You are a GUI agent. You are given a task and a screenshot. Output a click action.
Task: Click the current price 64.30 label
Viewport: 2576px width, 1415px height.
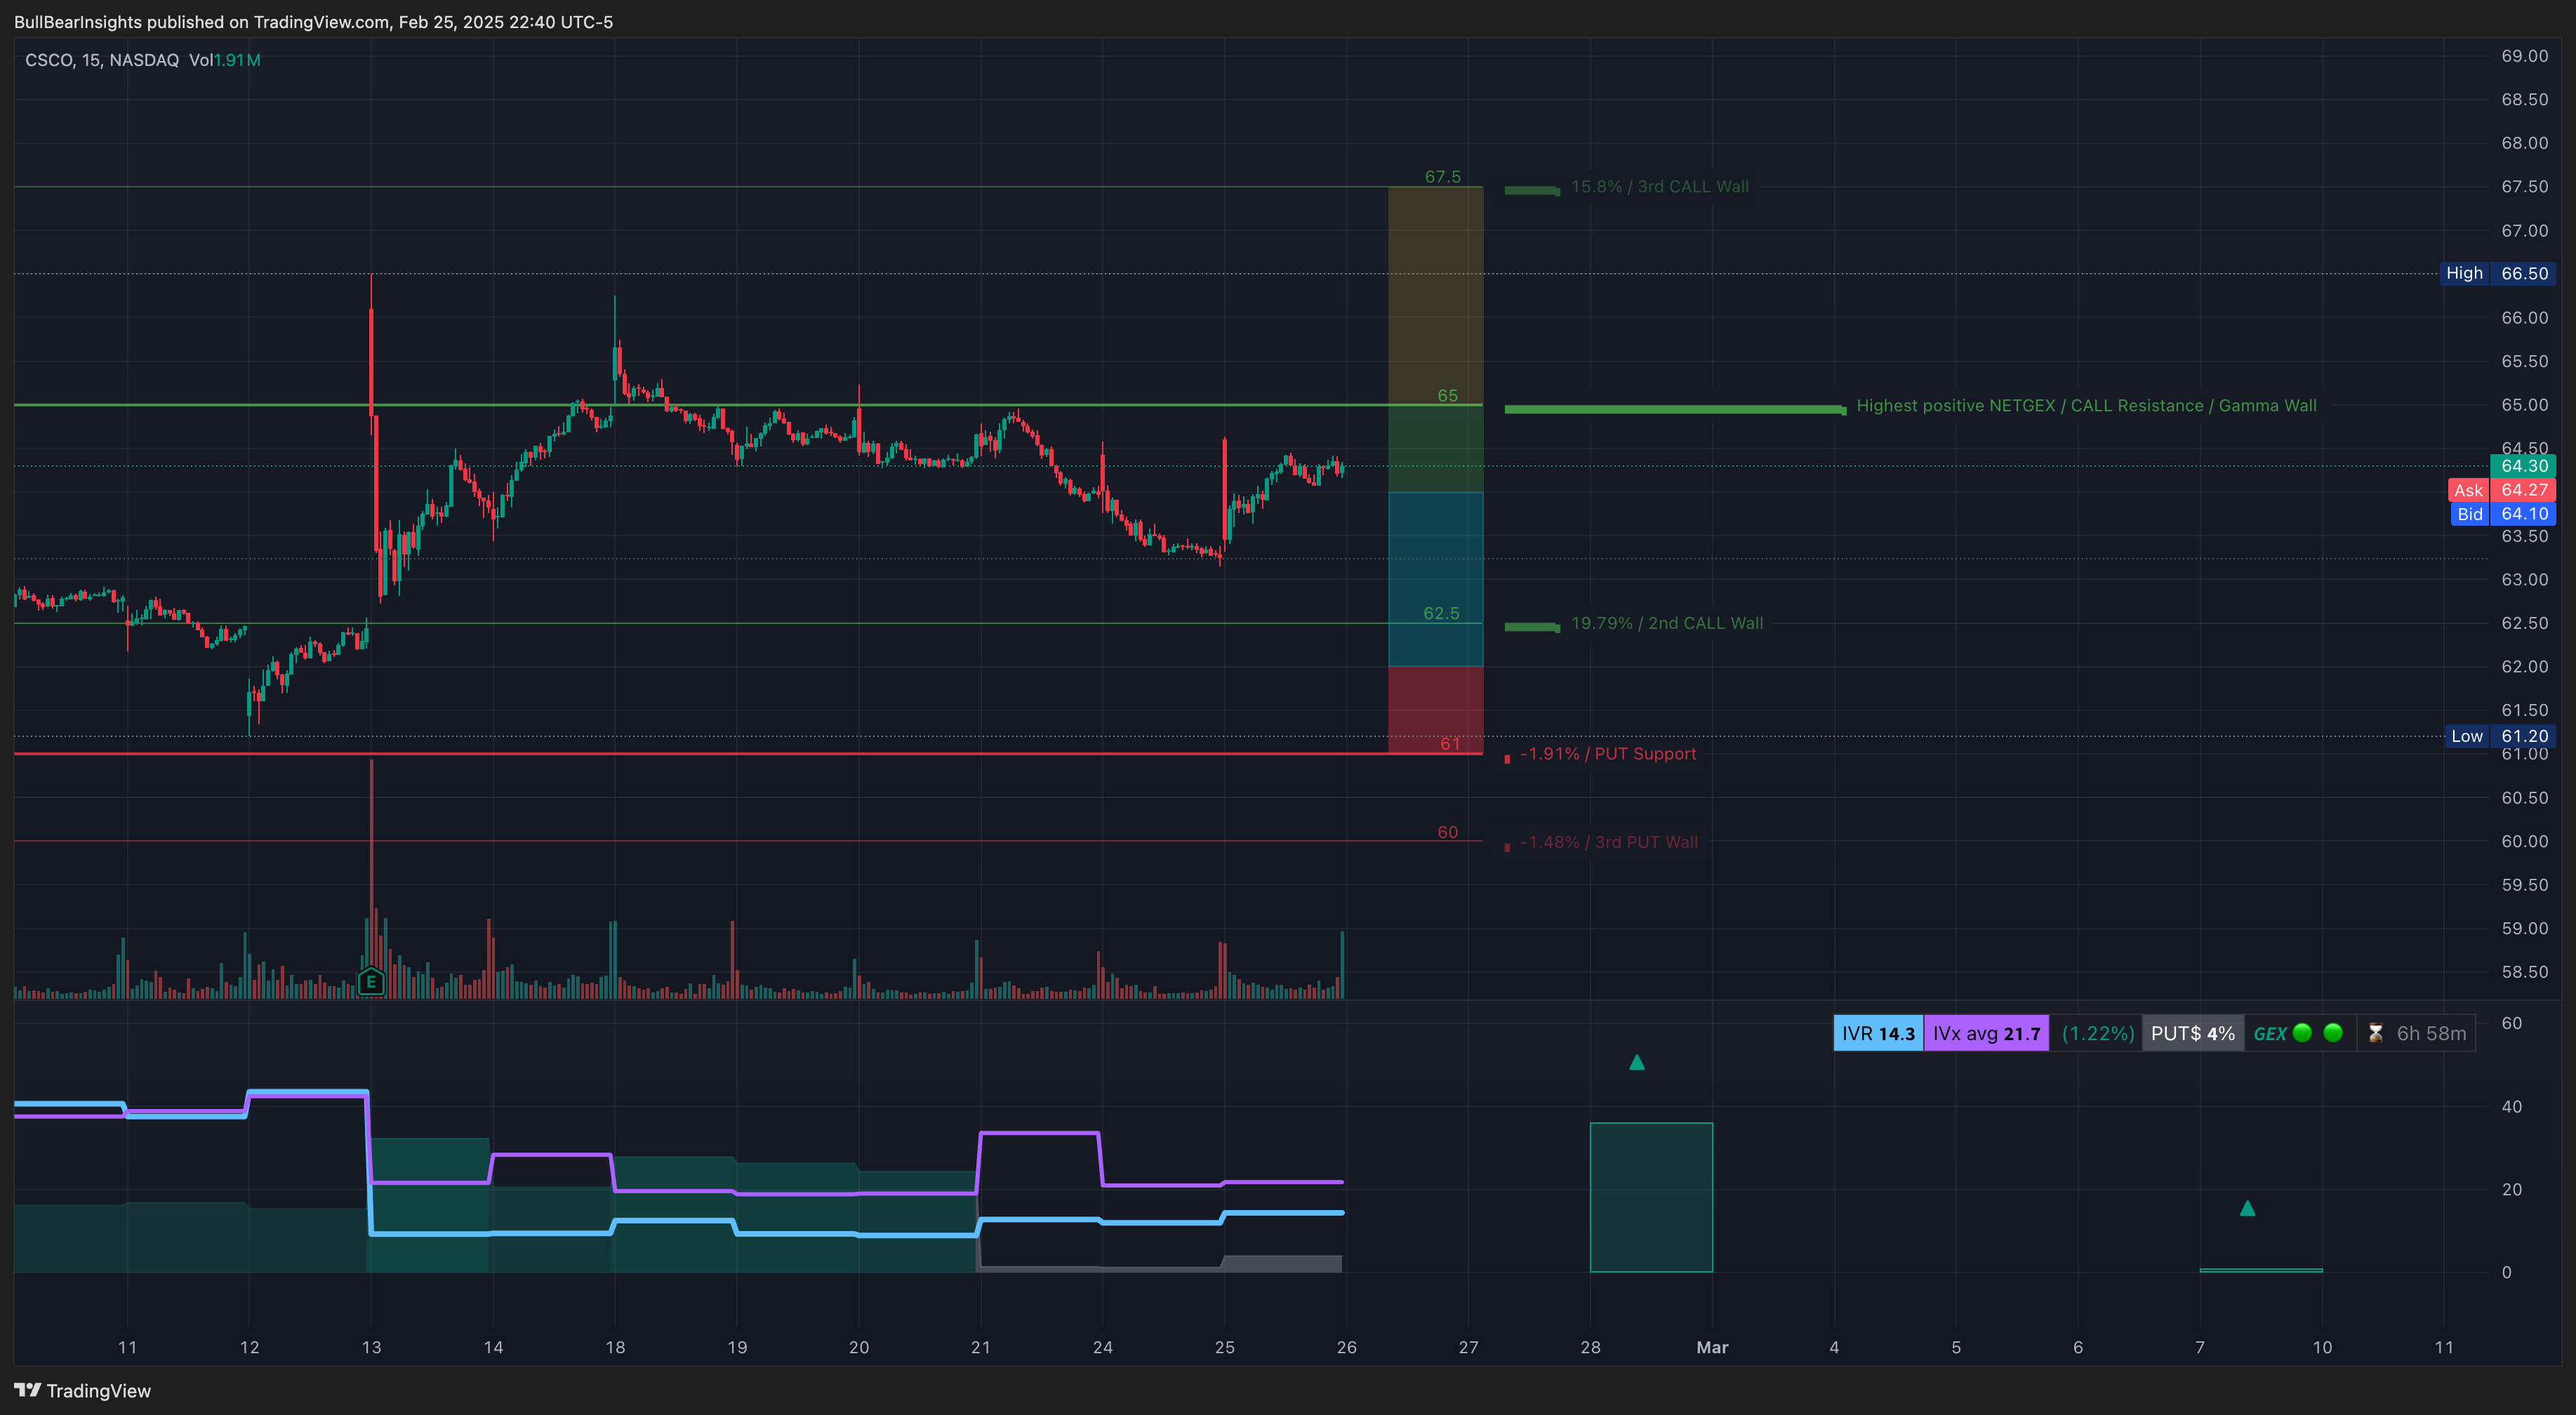(x=2523, y=466)
